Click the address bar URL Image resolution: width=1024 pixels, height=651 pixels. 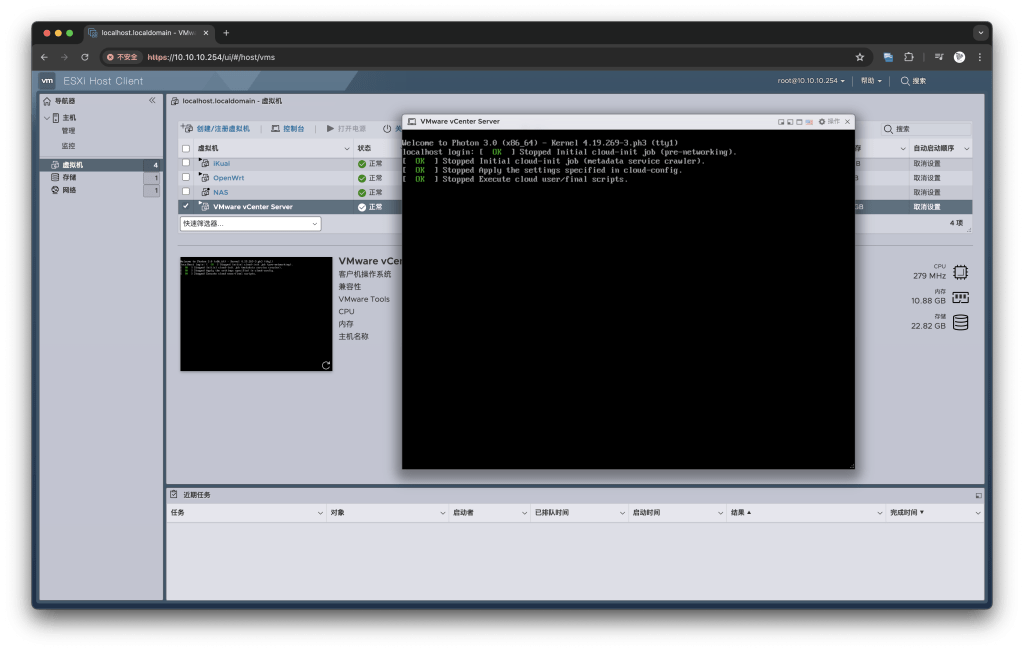[211, 57]
